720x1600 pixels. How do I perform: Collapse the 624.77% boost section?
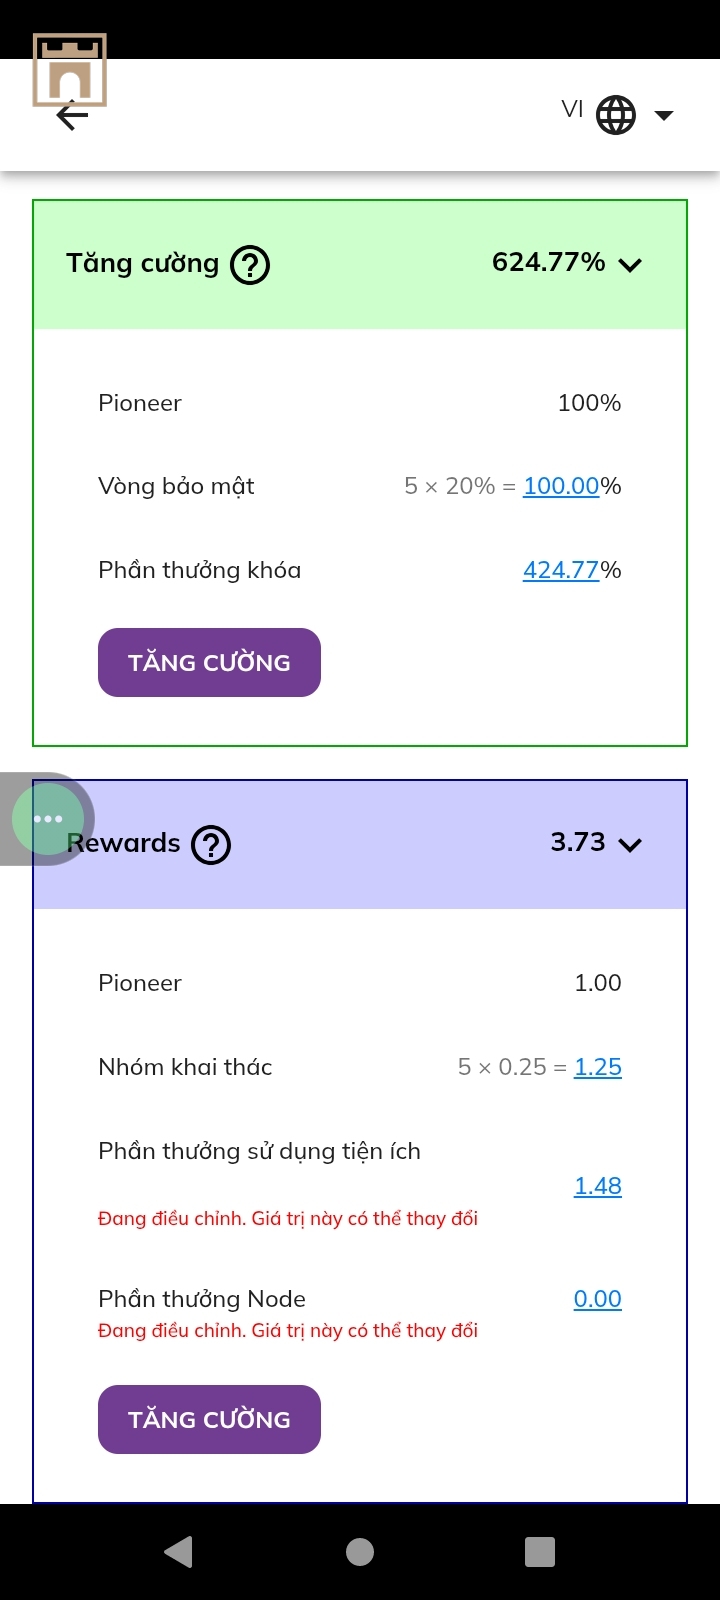pos(630,265)
